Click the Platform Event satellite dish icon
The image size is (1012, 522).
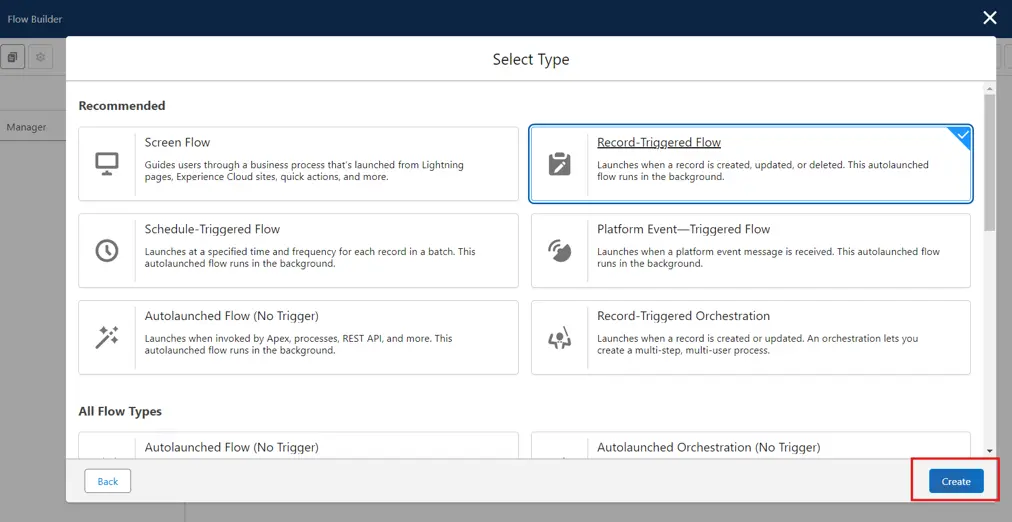coord(560,251)
